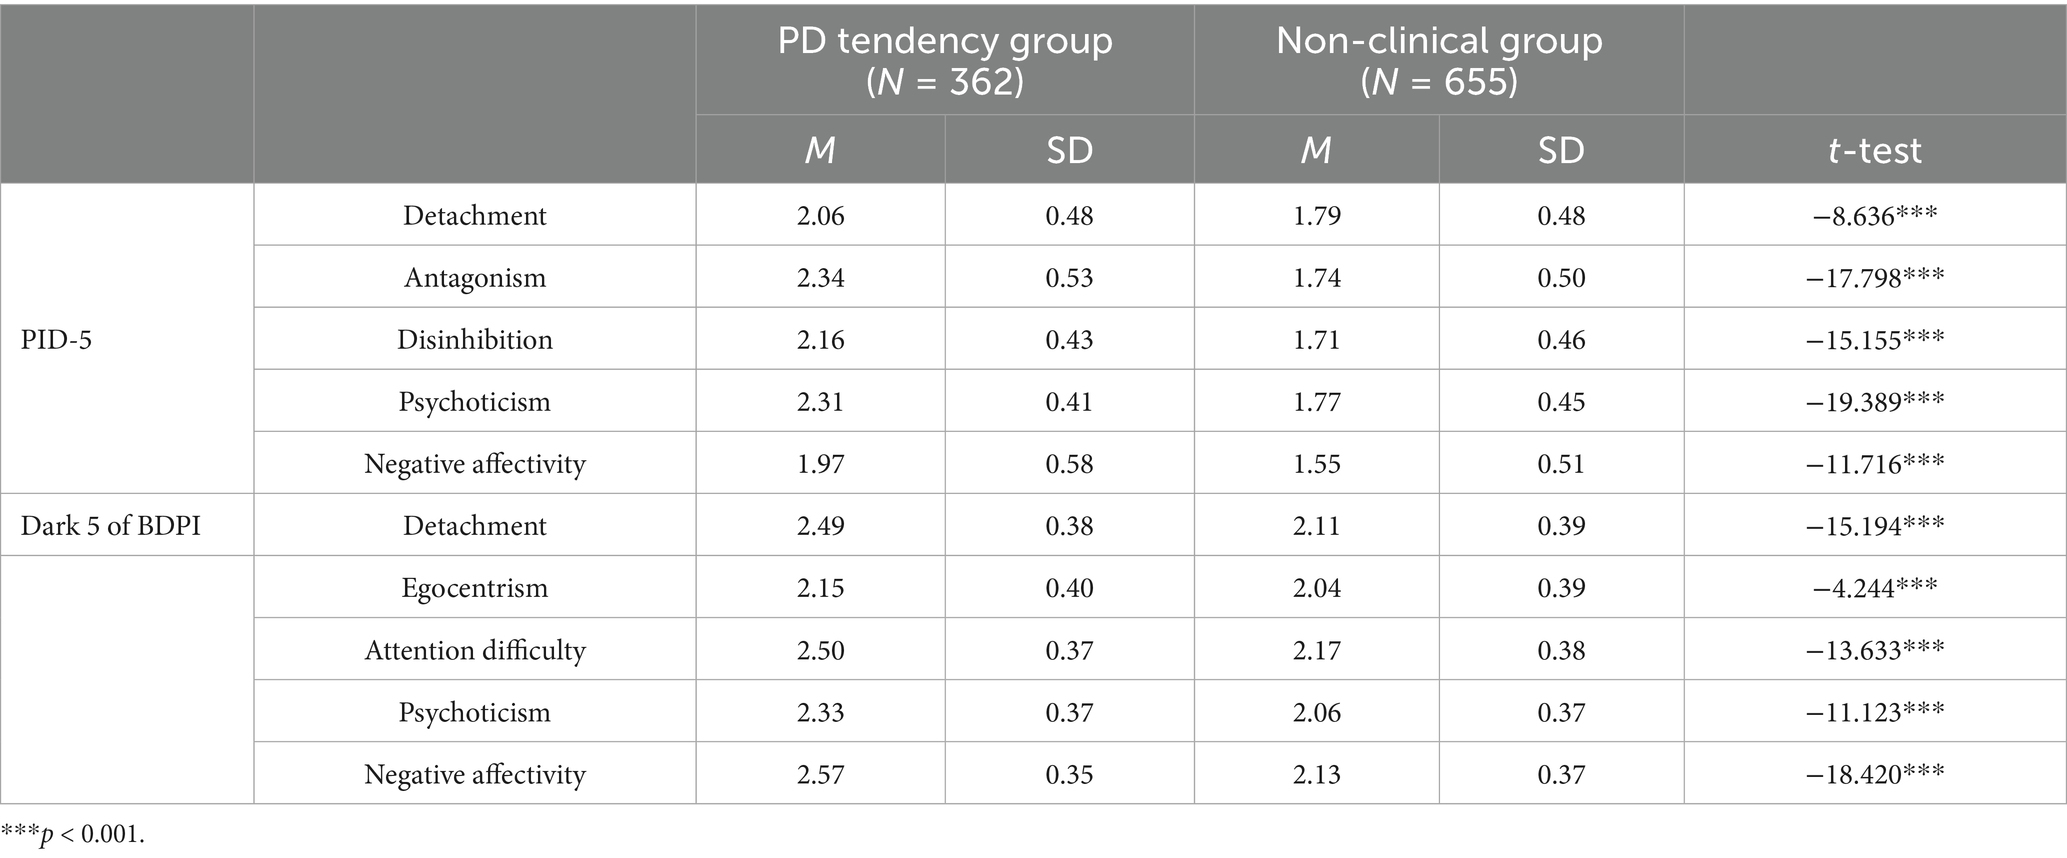Click the p < 0.001 footnote text
The width and height of the screenshot is (2067, 858).
pyautogui.click(x=73, y=834)
